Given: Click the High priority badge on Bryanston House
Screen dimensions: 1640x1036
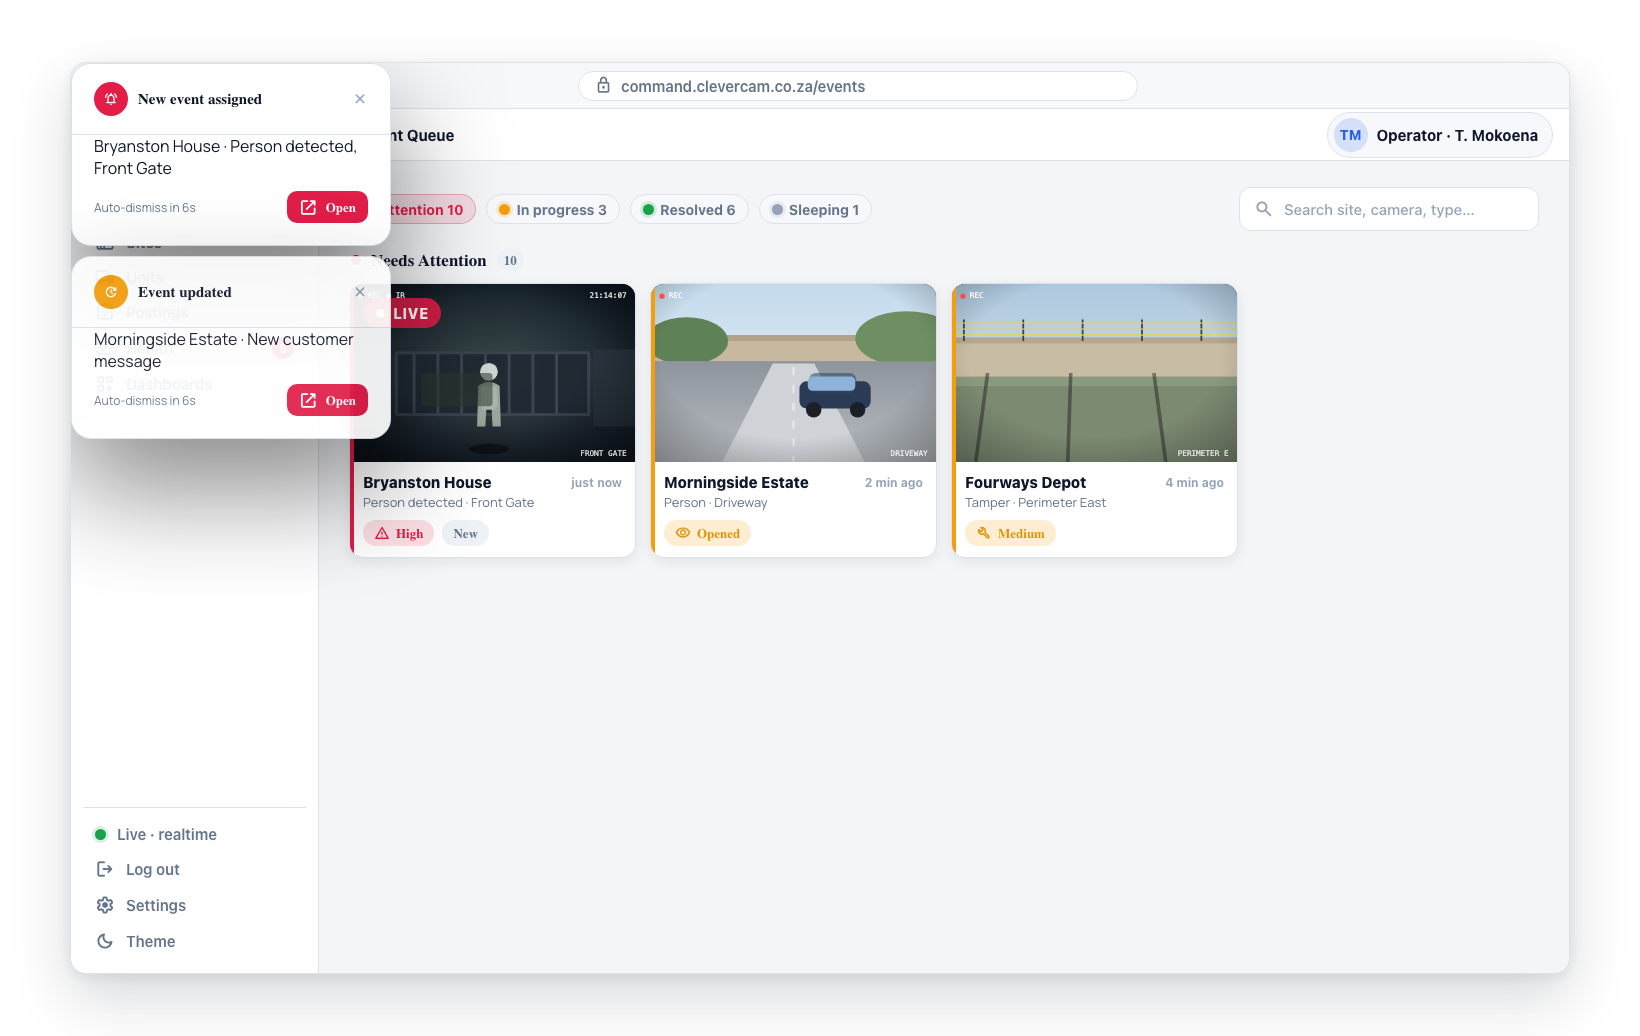Looking at the screenshot, I should [x=398, y=533].
